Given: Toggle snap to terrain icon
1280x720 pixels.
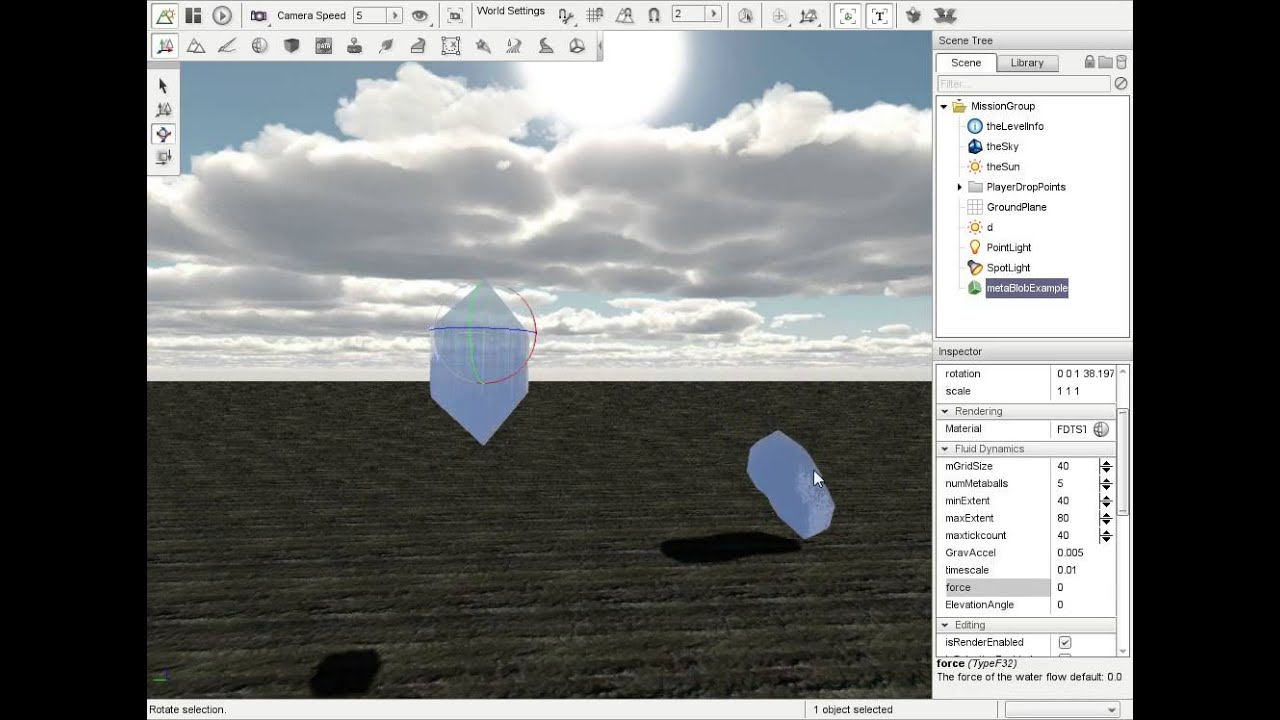Looking at the screenshot, I should coord(625,15).
